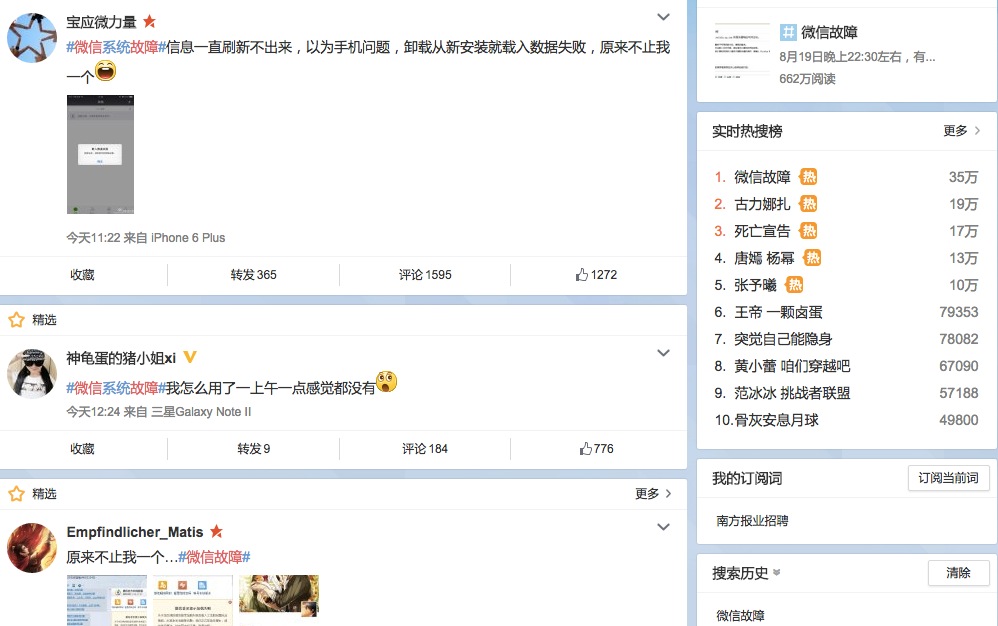Open search history entry 微信故障
The width and height of the screenshot is (998, 626).
pyautogui.click(x=740, y=615)
